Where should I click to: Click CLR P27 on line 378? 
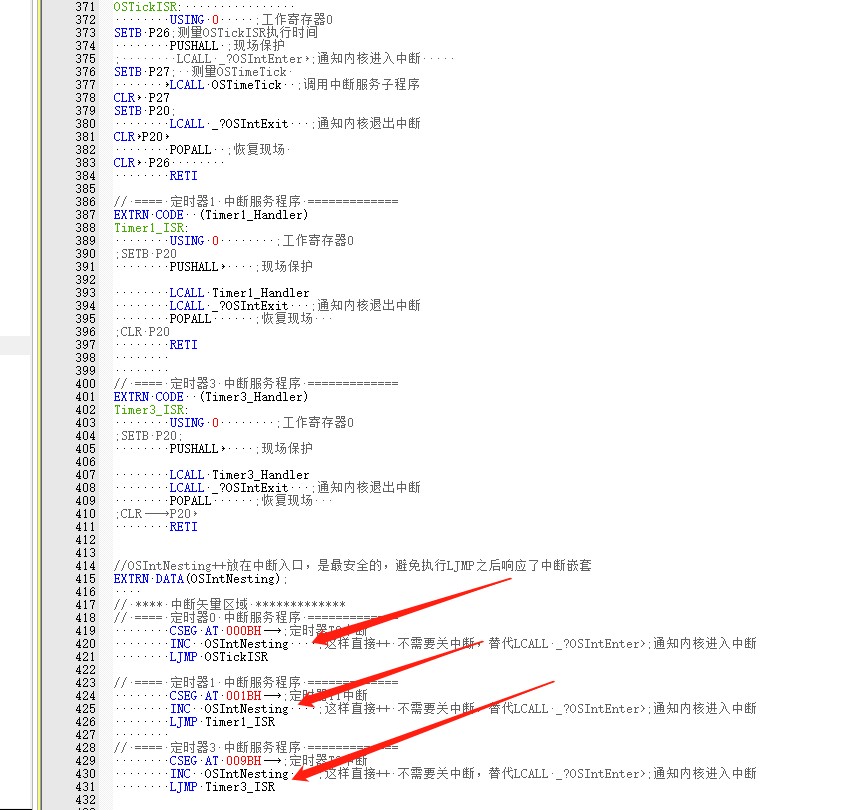coord(141,98)
